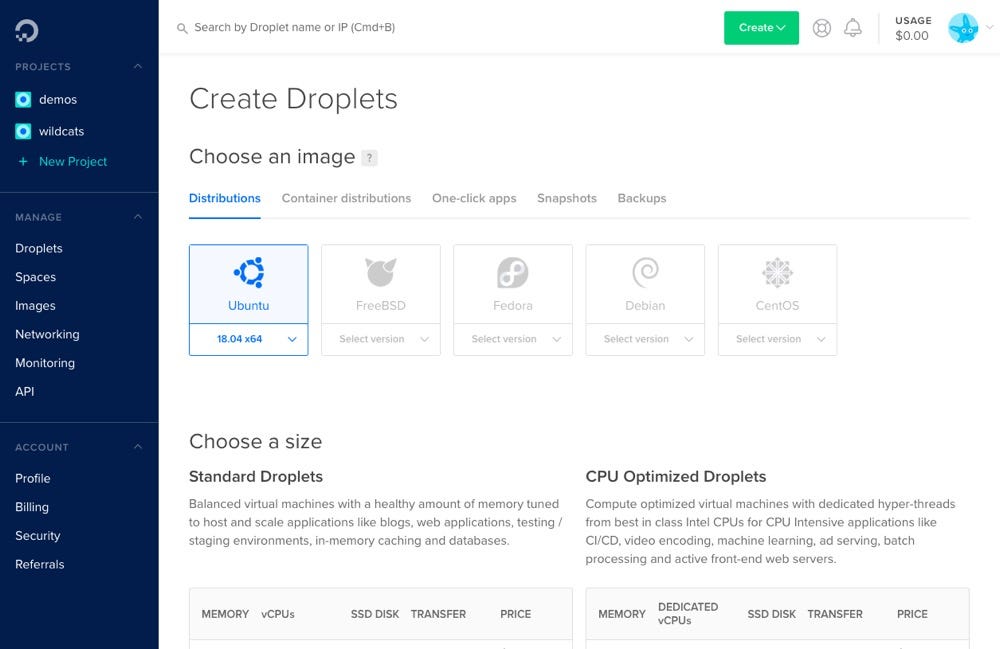Image resolution: width=1000 pixels, height=649 pixels.
Task: Switch to the One-click apps tab
Action: point(474,198)
